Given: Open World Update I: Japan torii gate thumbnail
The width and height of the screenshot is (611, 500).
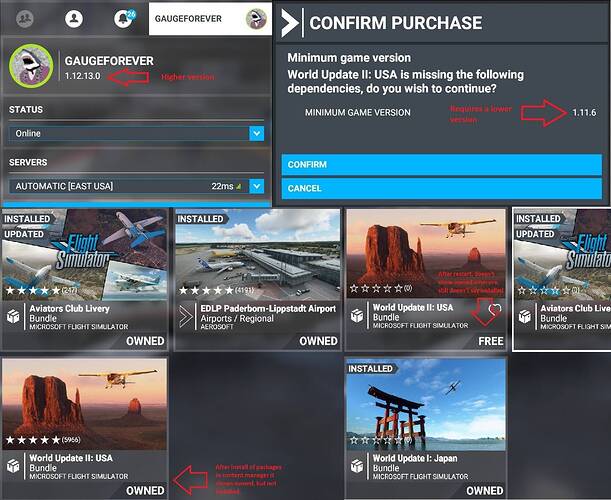Looking at the screenshot, I should tap(426, 405).
